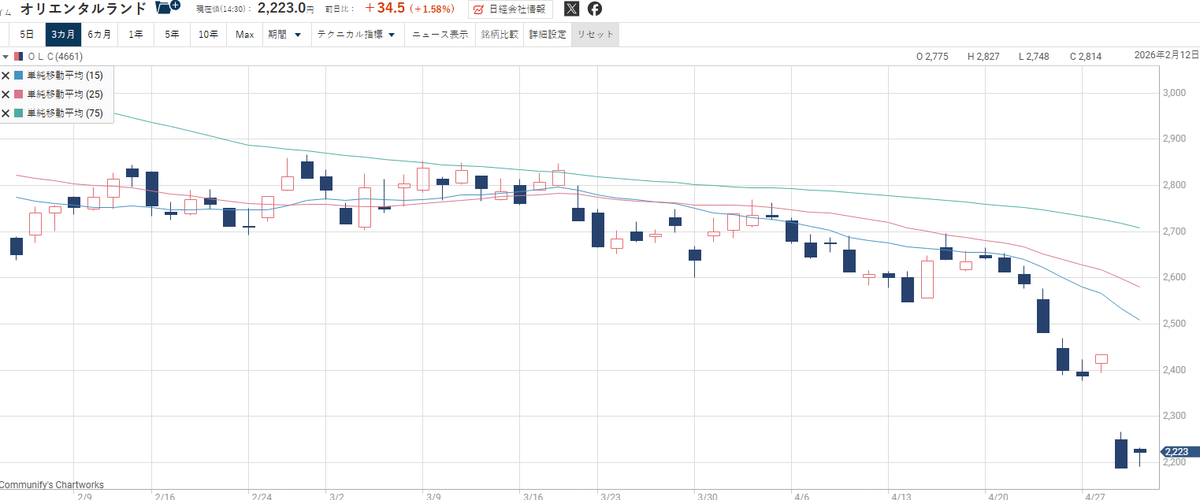
Task: Click the 2/24 date axis label
Action: click(262, 495)
